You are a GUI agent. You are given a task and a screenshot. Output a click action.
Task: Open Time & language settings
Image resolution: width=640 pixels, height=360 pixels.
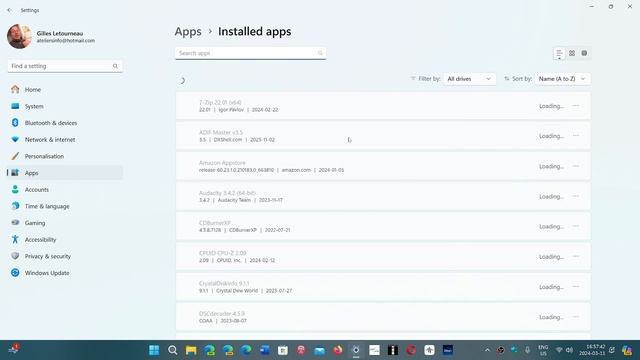pos(65,206)
